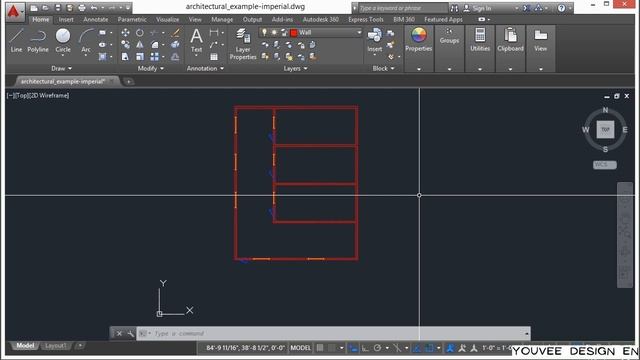The image size is (640, 360).
Task: Toggle layer on/off lightbulb for Wall
Action: [264, 32]
